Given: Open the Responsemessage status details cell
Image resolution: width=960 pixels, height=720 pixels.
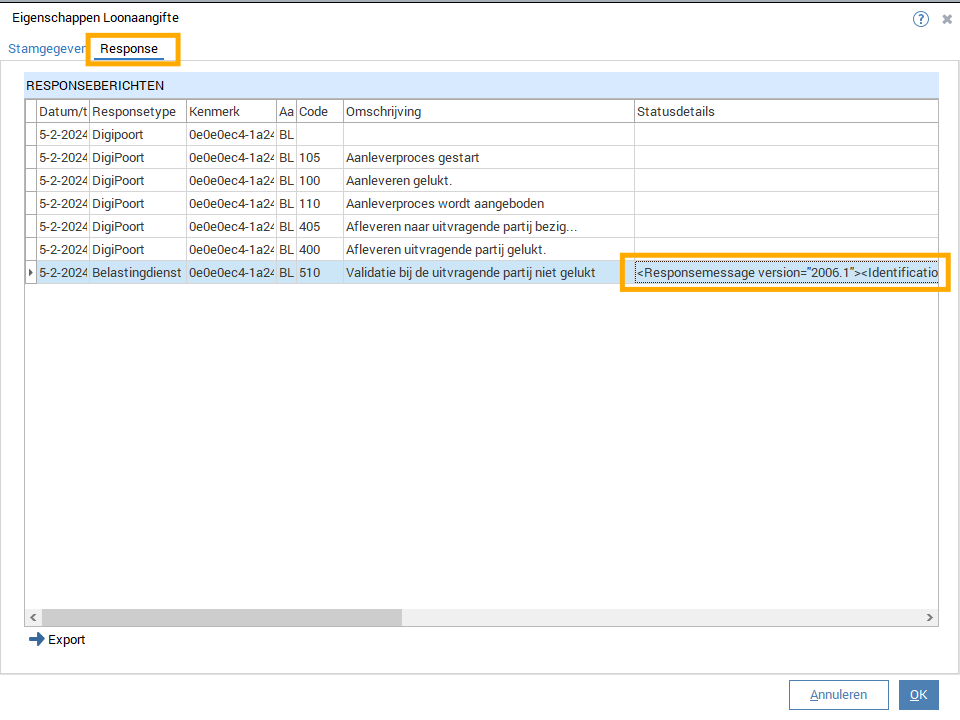Looking at the screenshot, I should (x=786, y=273).
